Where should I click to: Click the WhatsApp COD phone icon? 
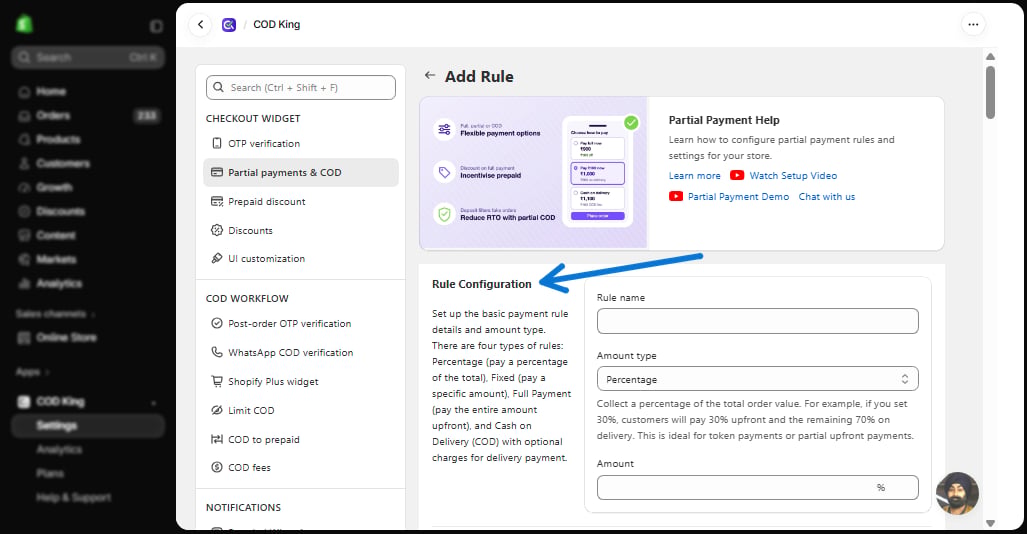pos(217,352)
